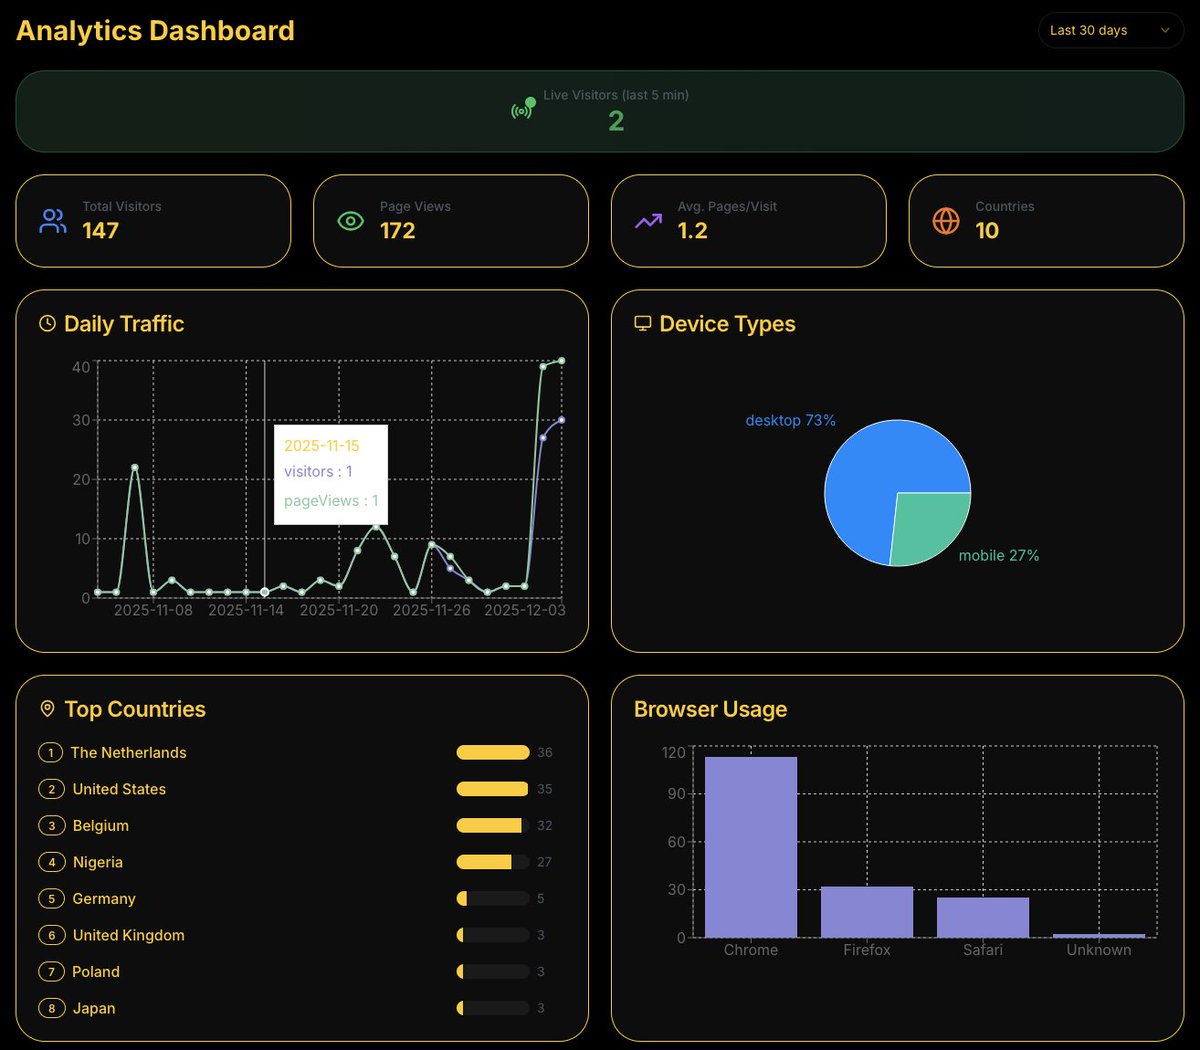Click the Netherlands visitor count 36
This screenshot has height=1050, width=1200.
[x=545, y=753]
